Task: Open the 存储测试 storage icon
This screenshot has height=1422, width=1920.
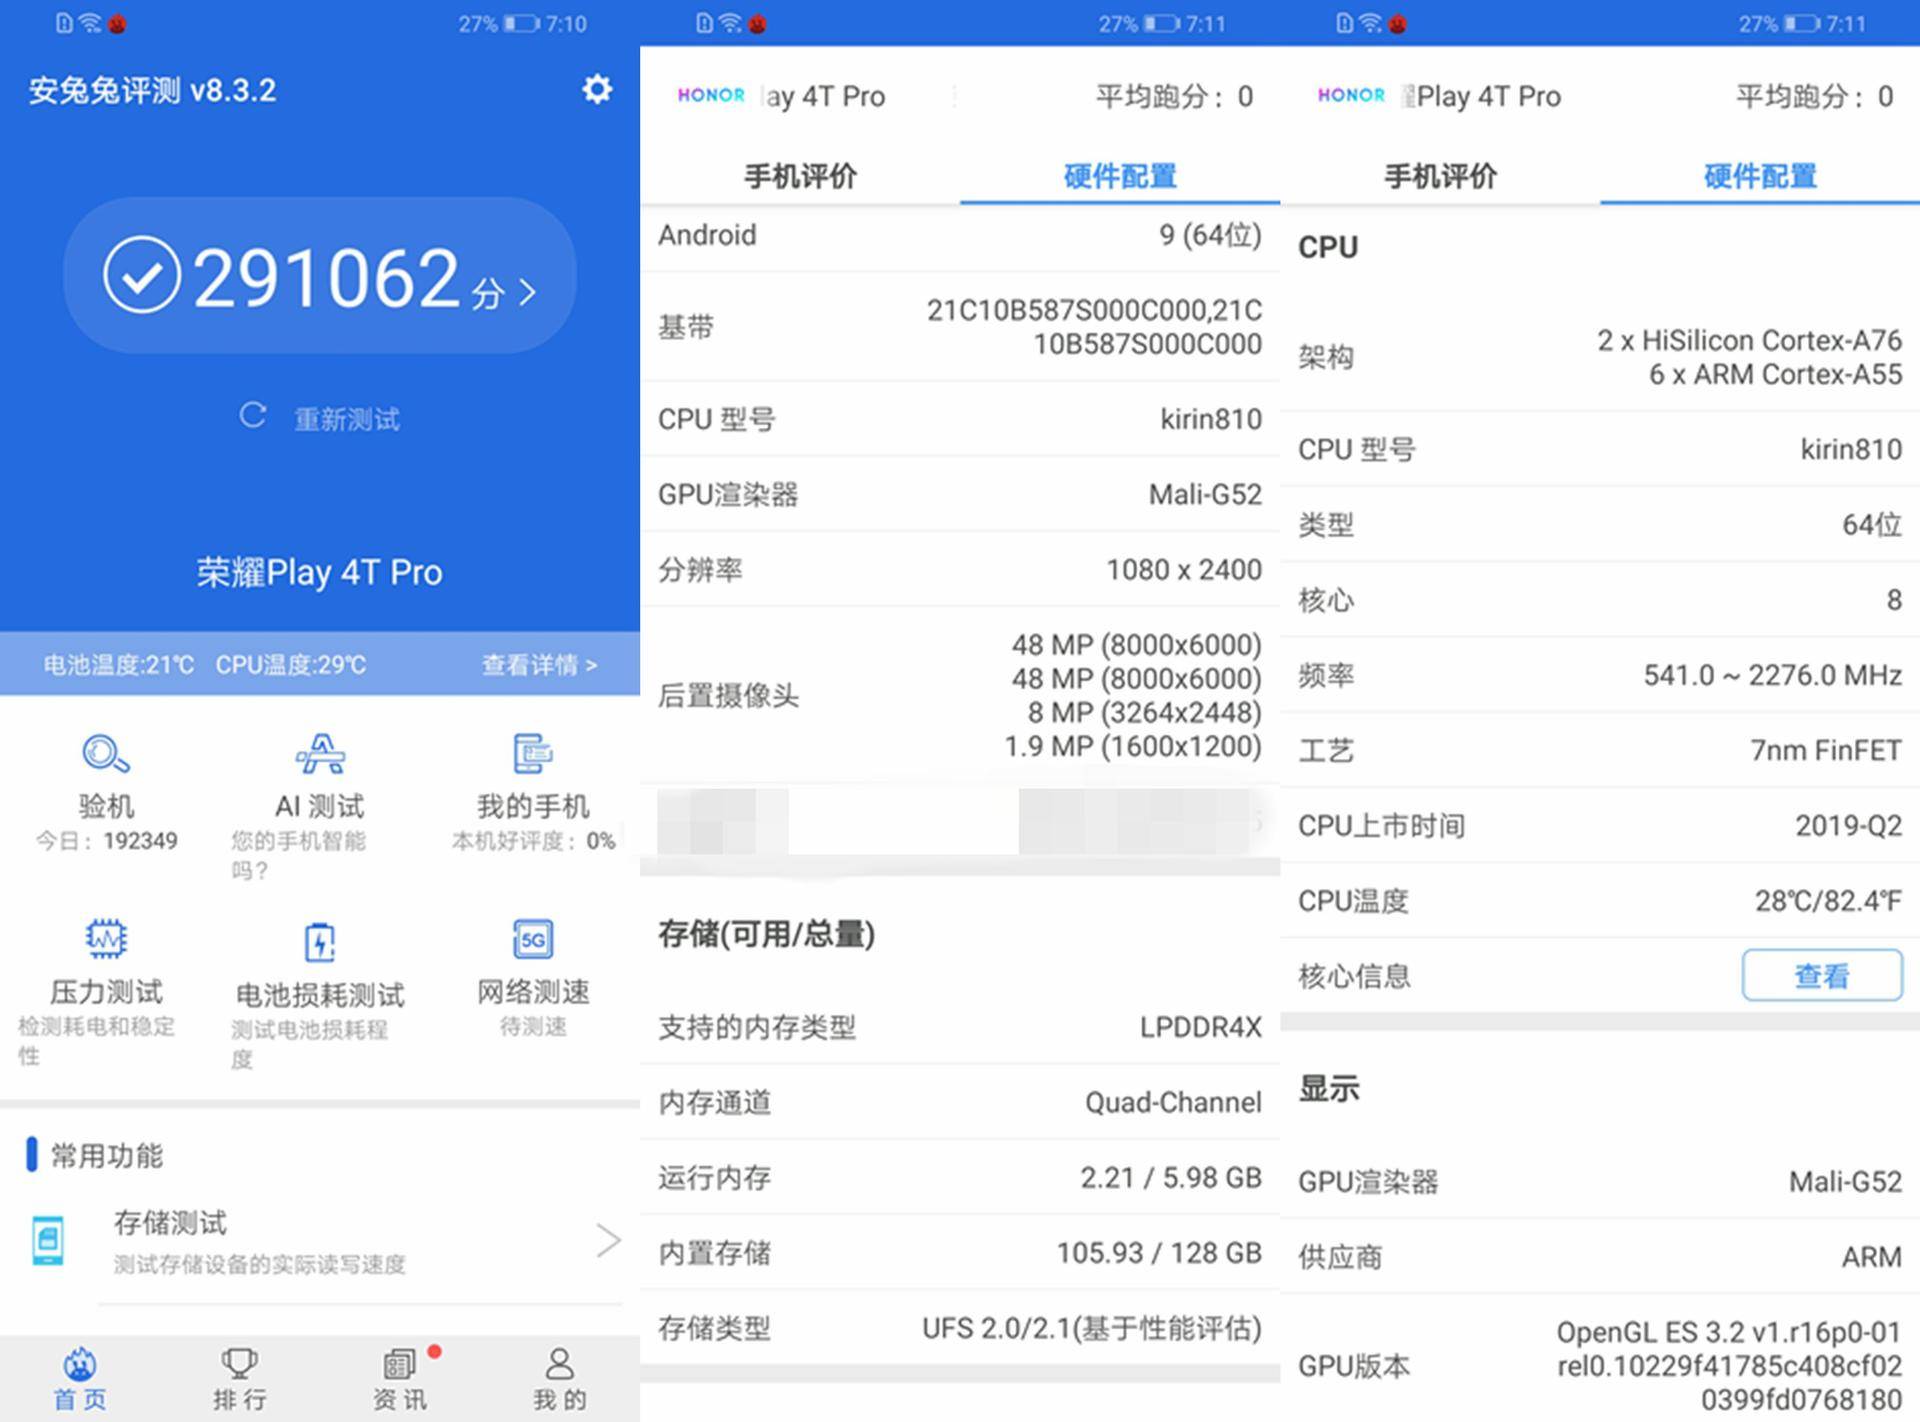Action: click(48, 1240)
